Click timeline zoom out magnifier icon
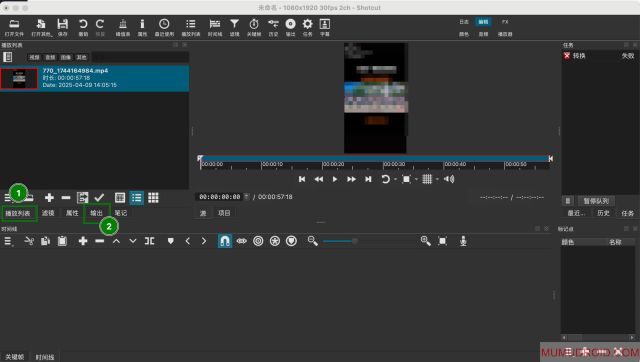The height and width of the screenshot is (362, 640). (313, 241)
